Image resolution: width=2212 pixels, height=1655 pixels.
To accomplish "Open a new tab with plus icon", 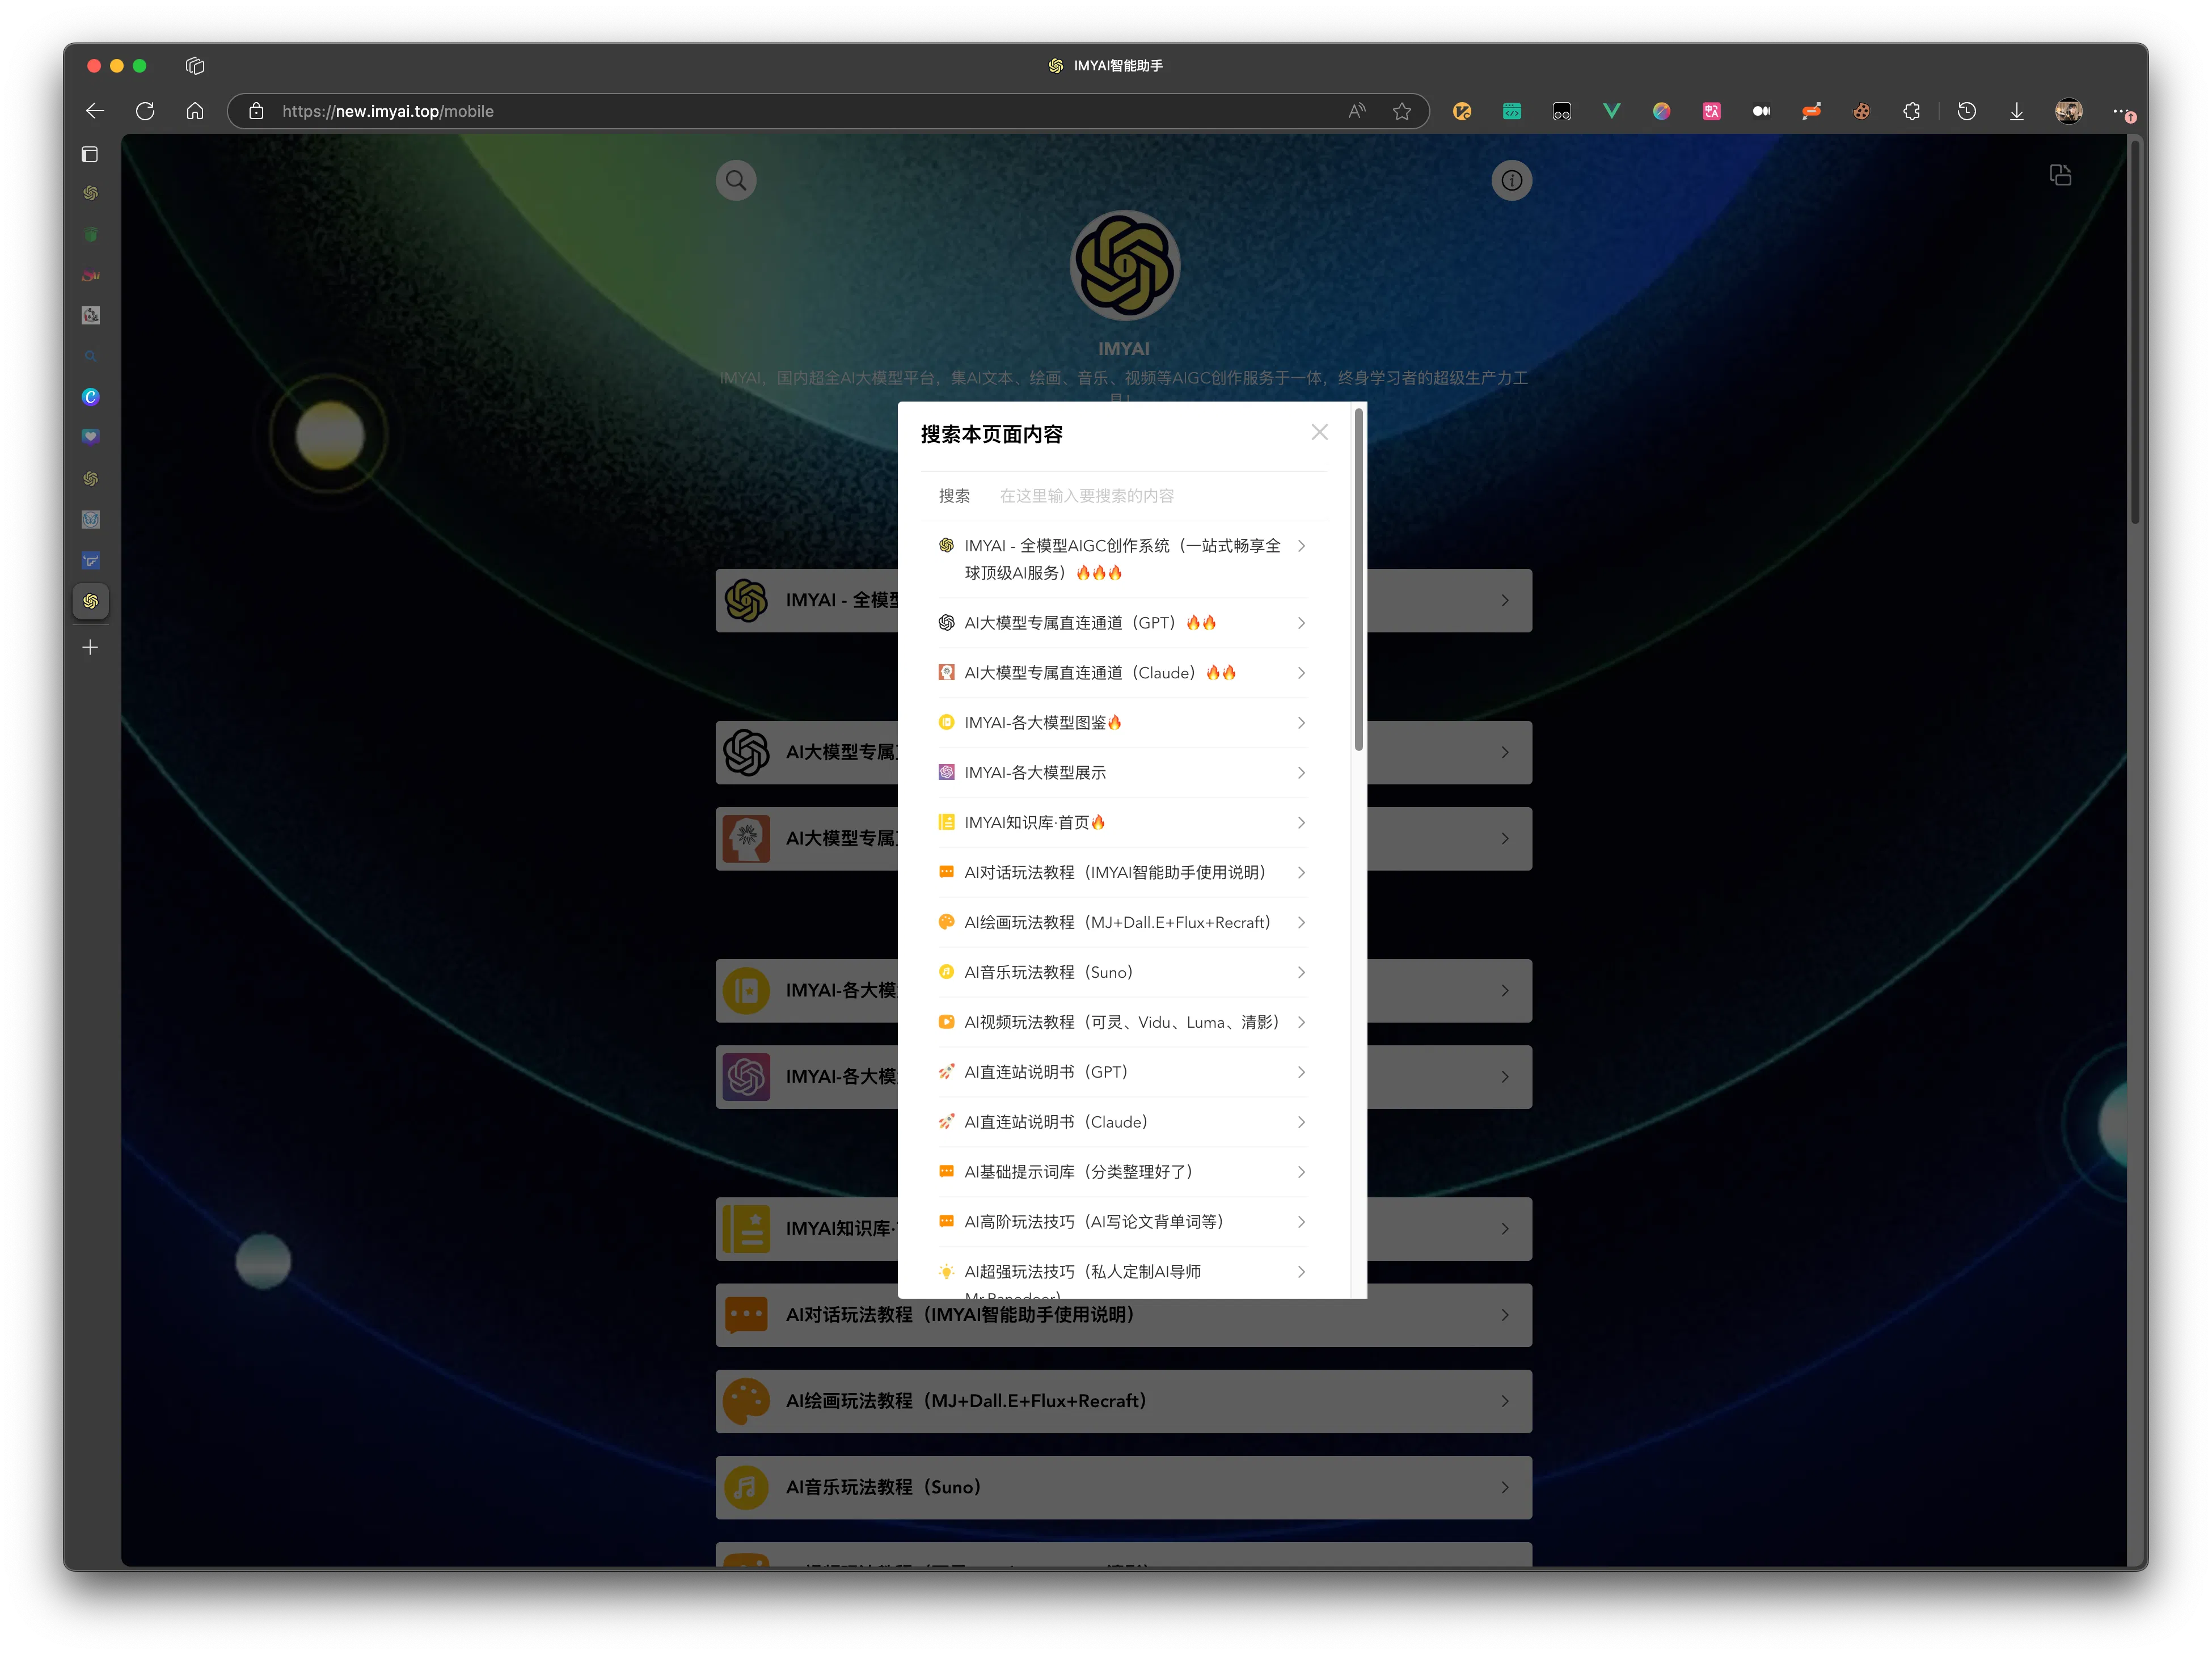I will [x=90, y=648].
